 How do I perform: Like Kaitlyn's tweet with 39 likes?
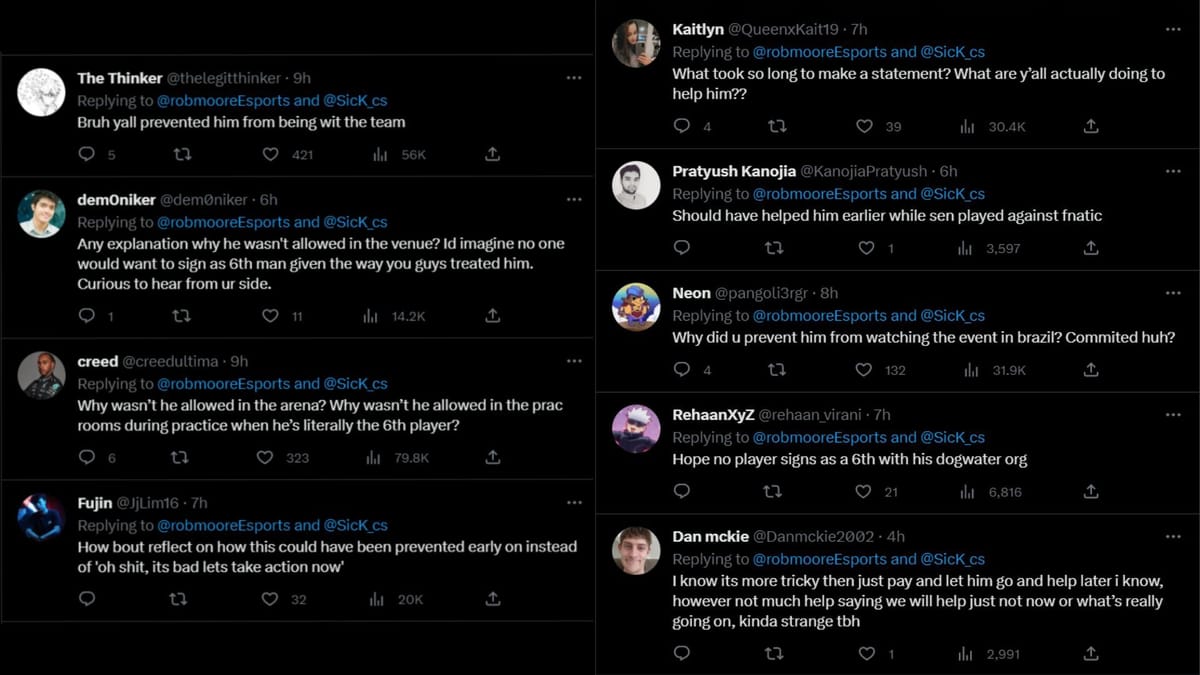[x=864, y=126]
